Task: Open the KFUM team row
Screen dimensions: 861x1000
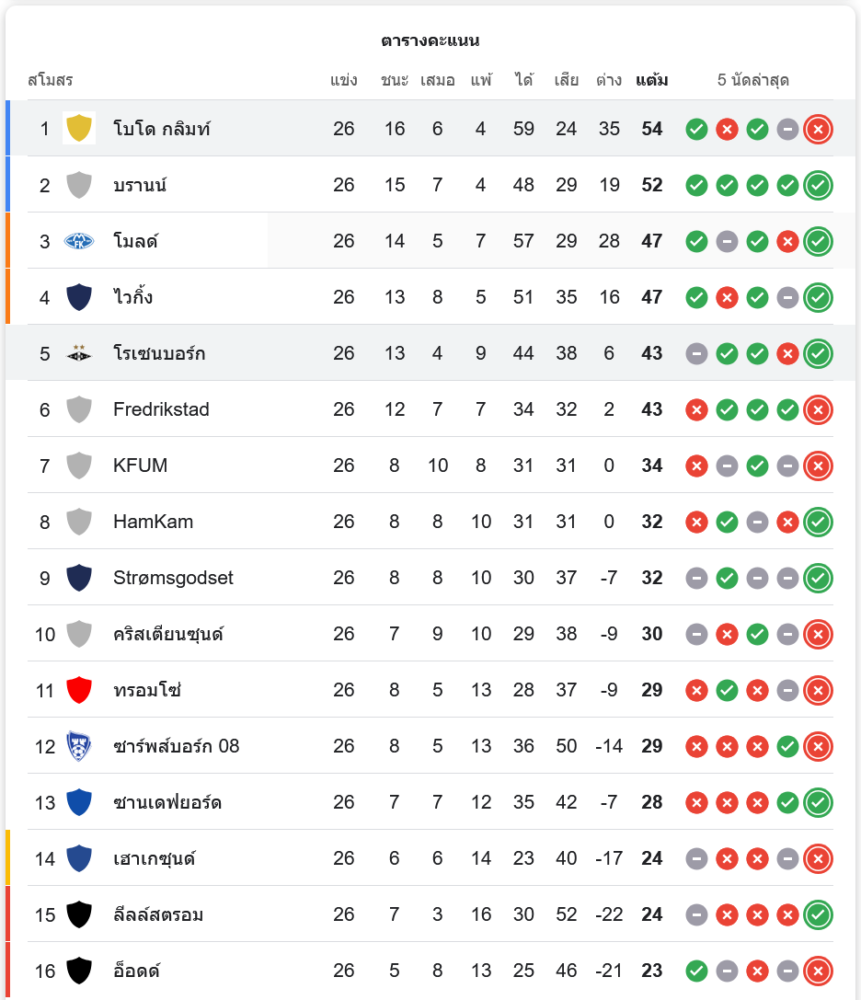Action: (430, 466)
